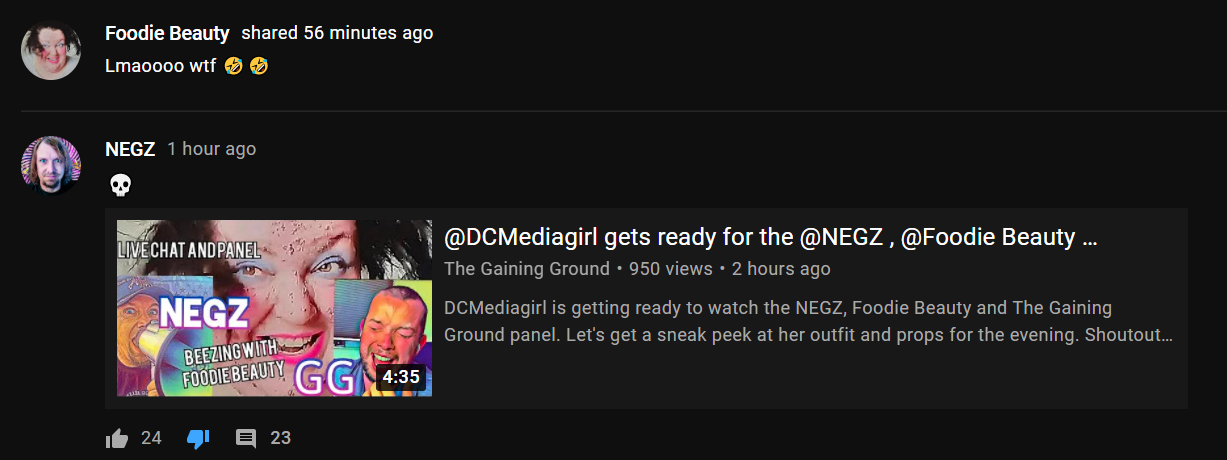Open the 'shared 56 minutes ago' post link
This screenshot has height=460, width=1227.
pyautogui.click(x=337, y=33)
